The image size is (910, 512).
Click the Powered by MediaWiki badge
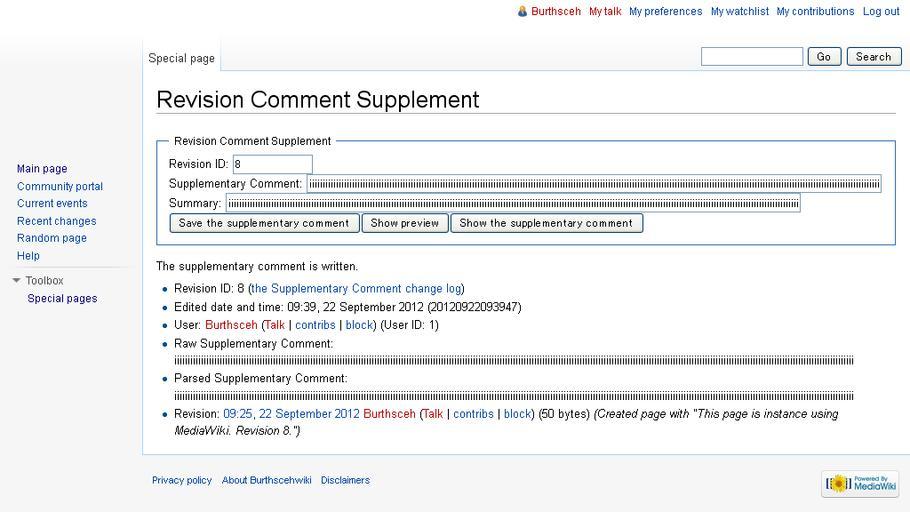coord(861,483)
